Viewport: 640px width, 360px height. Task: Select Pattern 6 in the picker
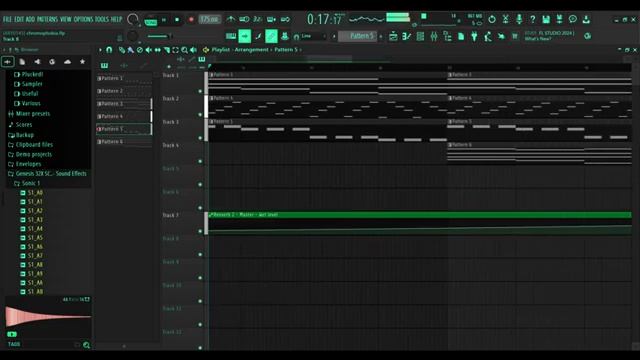click(x=124, y=142)
